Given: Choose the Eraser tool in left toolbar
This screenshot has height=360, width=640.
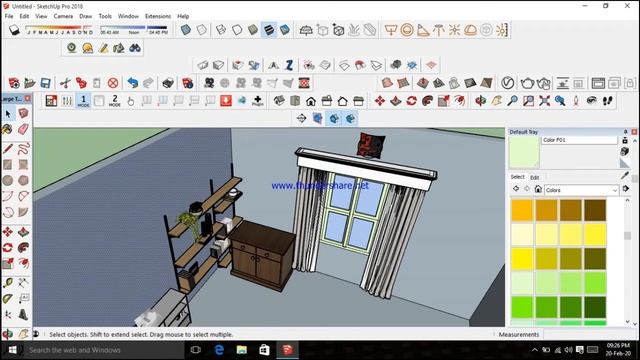Looking at the screenshot, I should tap(23, 130).
